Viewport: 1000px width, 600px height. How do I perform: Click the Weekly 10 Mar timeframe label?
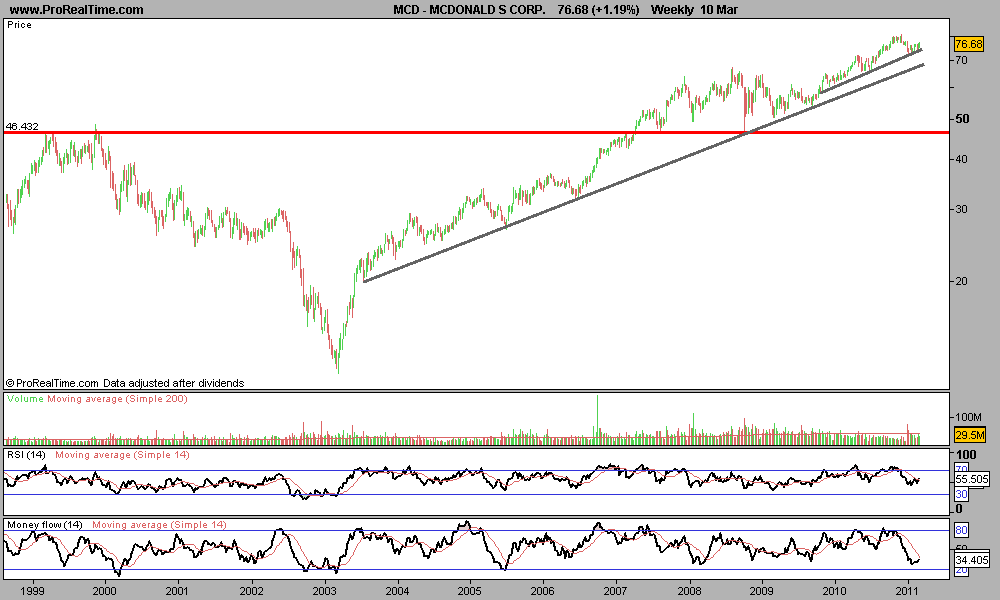tap(694, 10)
